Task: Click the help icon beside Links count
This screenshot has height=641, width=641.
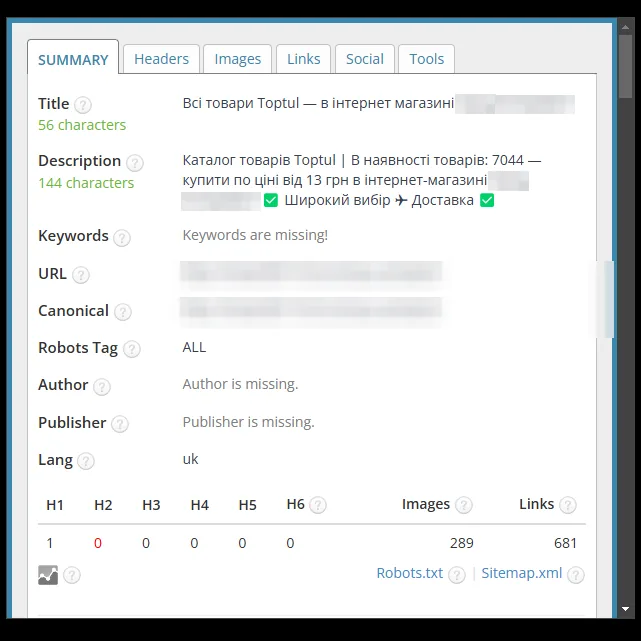Action: point(568,505)
